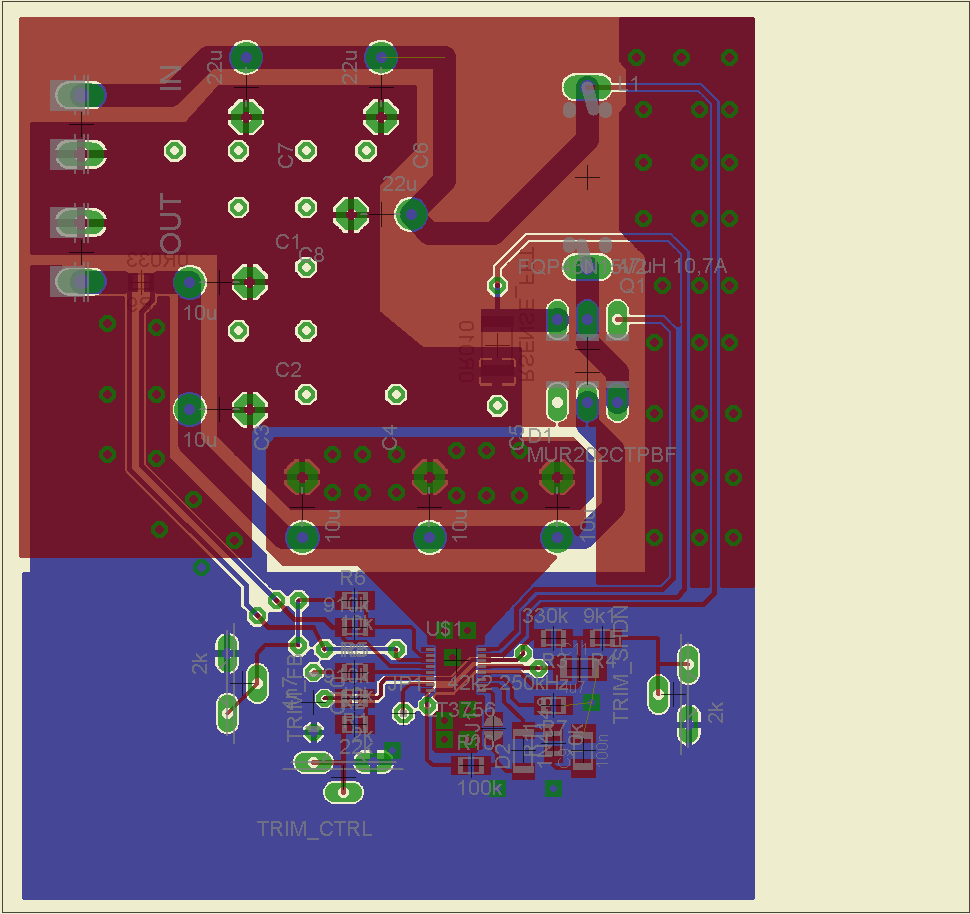Click the C3 upper octagonal pad
This screenshot has width=970, height=914.
click(303, 477)
